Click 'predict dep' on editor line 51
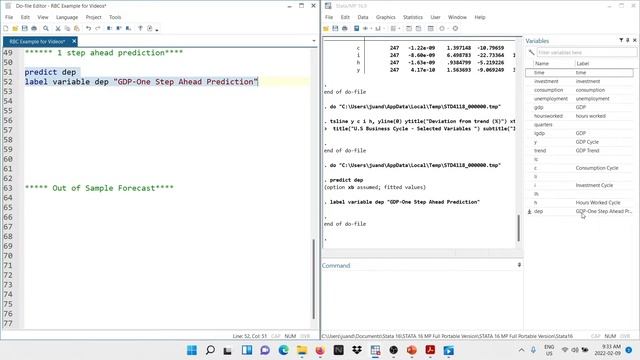640x360 pixels. 50,72
